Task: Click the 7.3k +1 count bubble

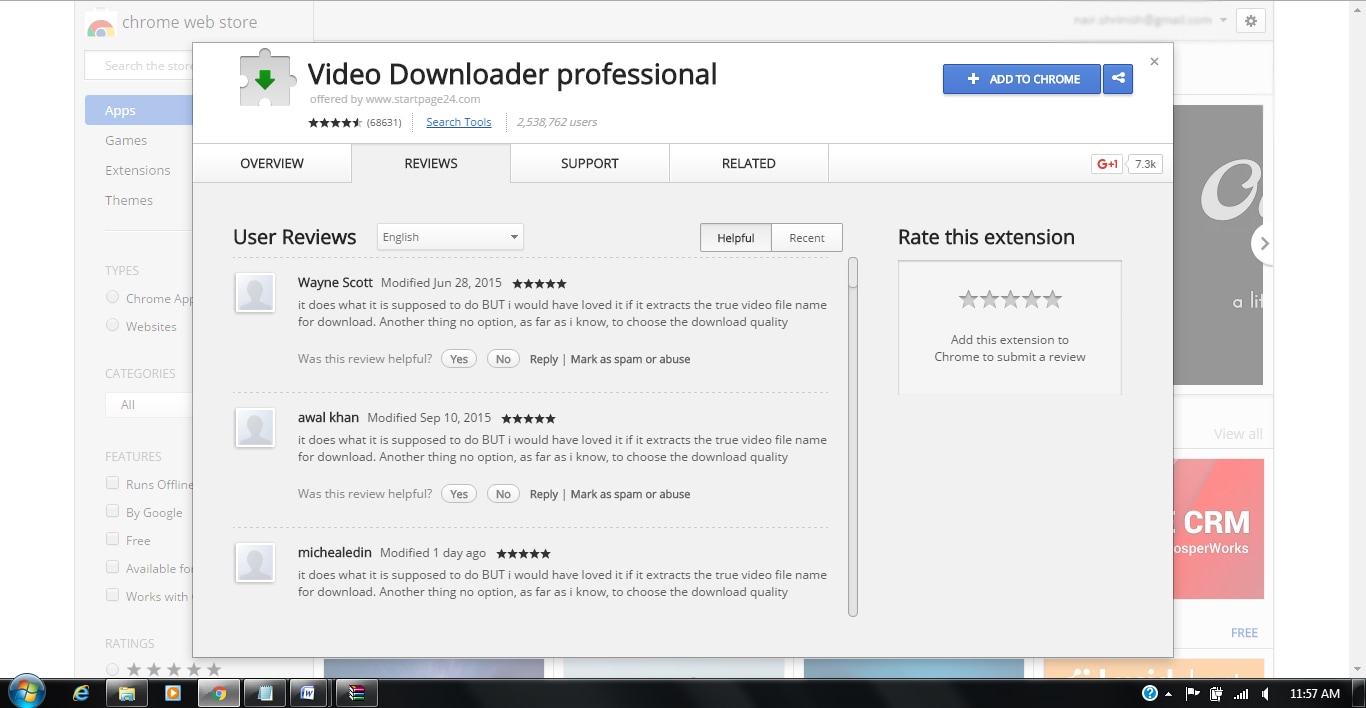Action: pos(1145,164)
